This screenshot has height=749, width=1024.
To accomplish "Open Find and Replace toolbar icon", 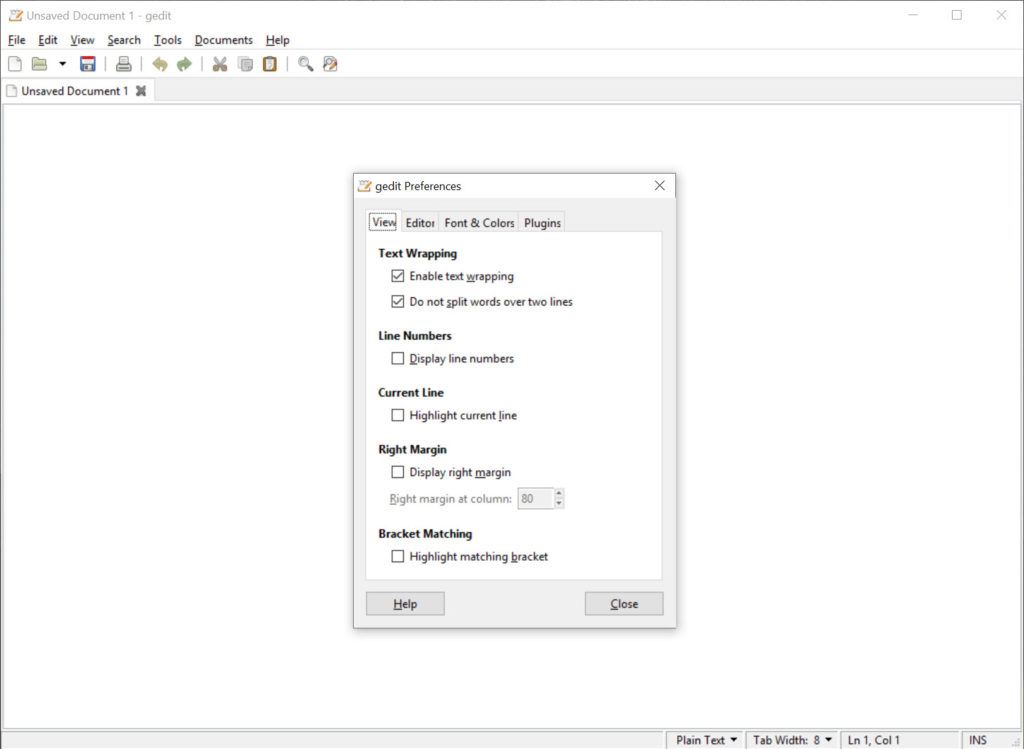I will (x=330, y=64).
